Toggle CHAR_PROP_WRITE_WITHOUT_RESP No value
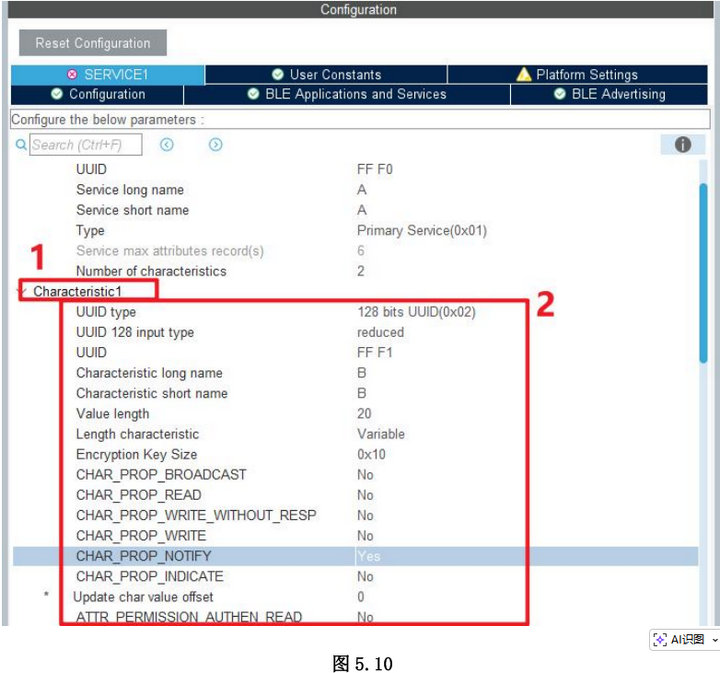The height and width of the screenshot is (673, 720). (x=366, y=516)
